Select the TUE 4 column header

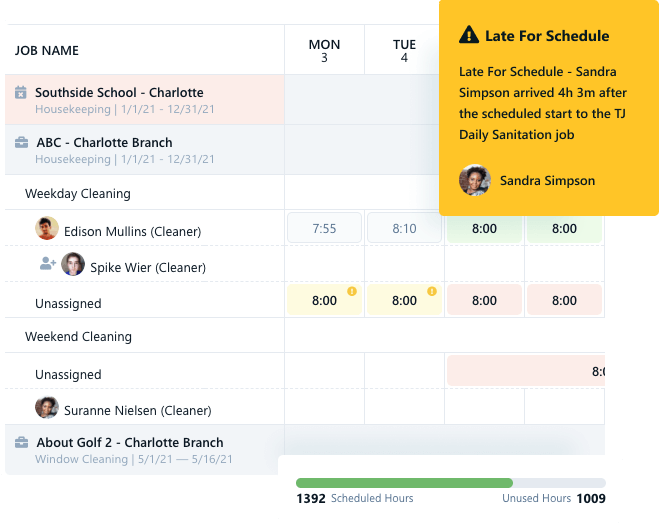point(404,51)
